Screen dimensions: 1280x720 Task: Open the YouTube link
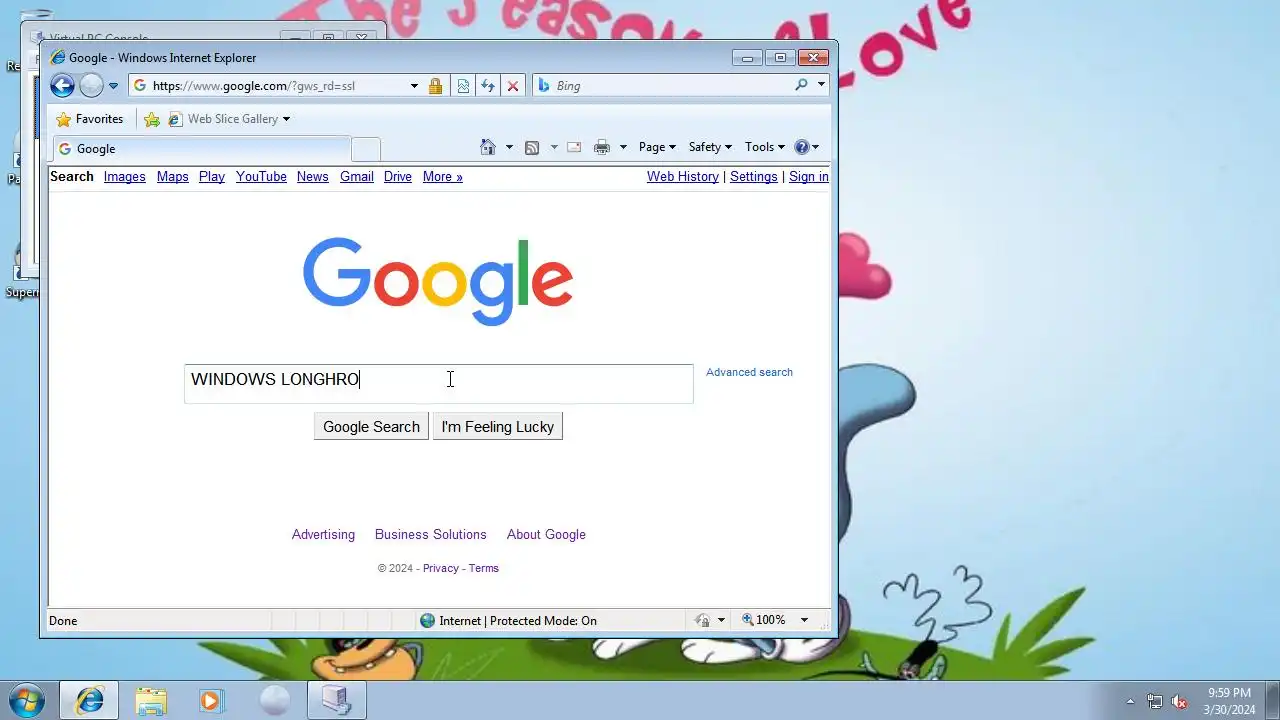261,177
